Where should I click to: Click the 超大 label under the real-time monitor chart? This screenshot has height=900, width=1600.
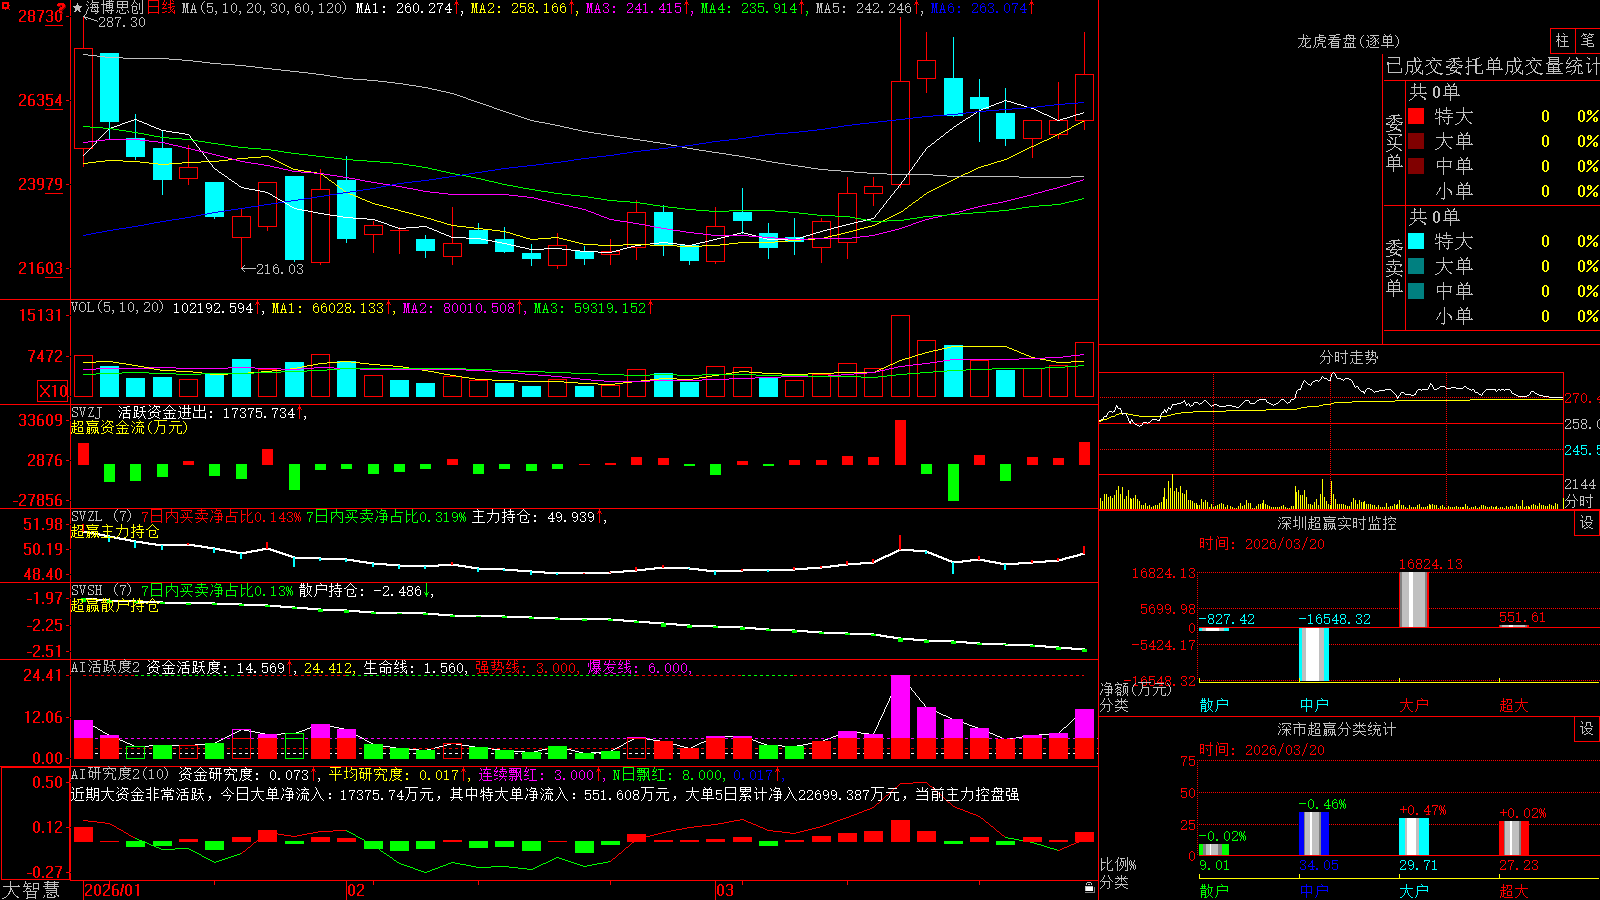point(1514,705)
